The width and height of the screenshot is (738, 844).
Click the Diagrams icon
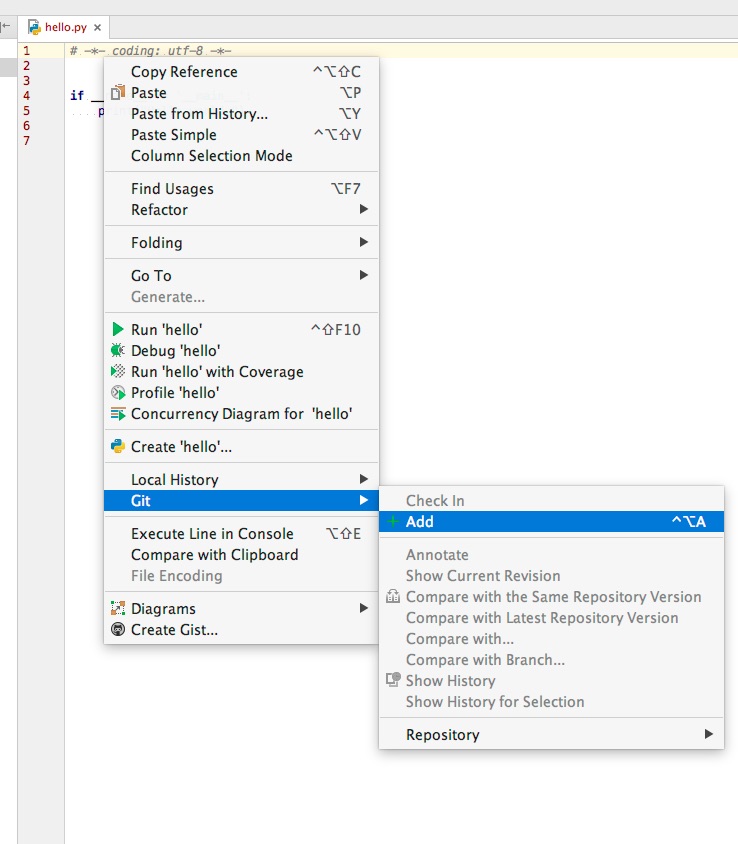[118, 608]
